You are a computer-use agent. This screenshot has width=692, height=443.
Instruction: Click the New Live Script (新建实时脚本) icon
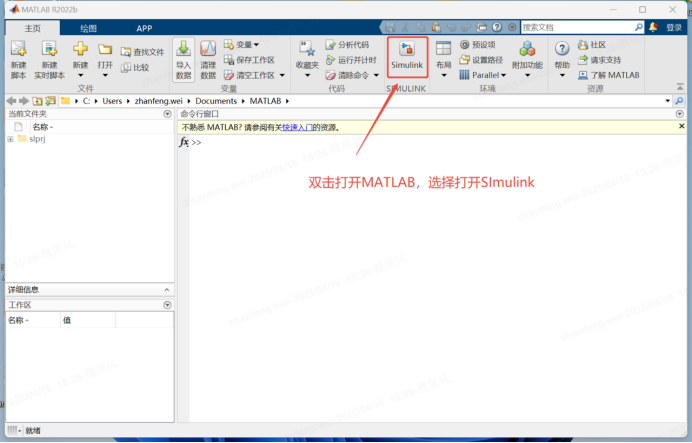tap(49, 49)
